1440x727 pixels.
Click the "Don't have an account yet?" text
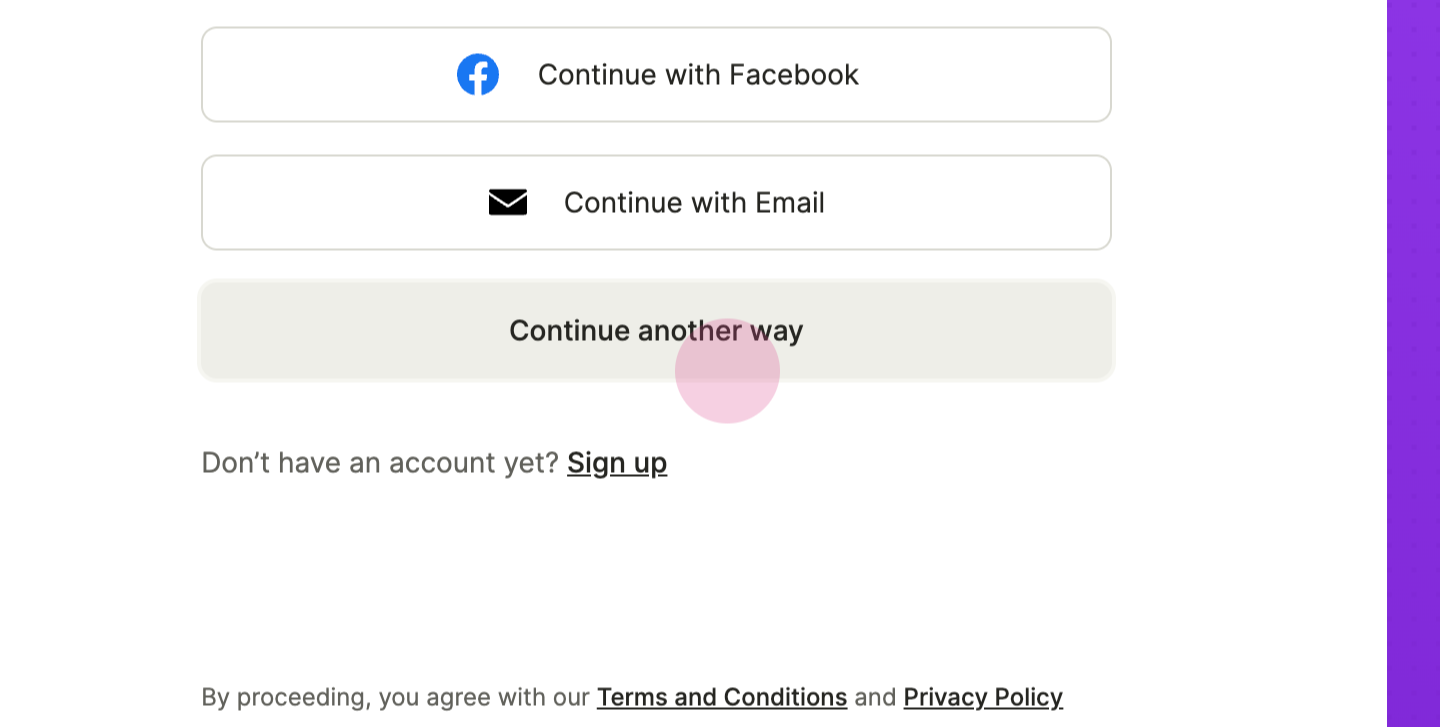coord(380,463)
